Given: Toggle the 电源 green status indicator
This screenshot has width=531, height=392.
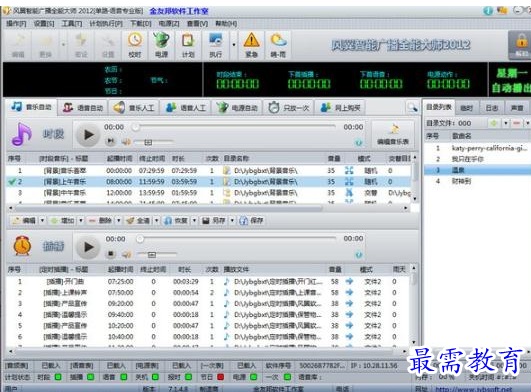Looking at the screenshot, I should click(253, 376).
